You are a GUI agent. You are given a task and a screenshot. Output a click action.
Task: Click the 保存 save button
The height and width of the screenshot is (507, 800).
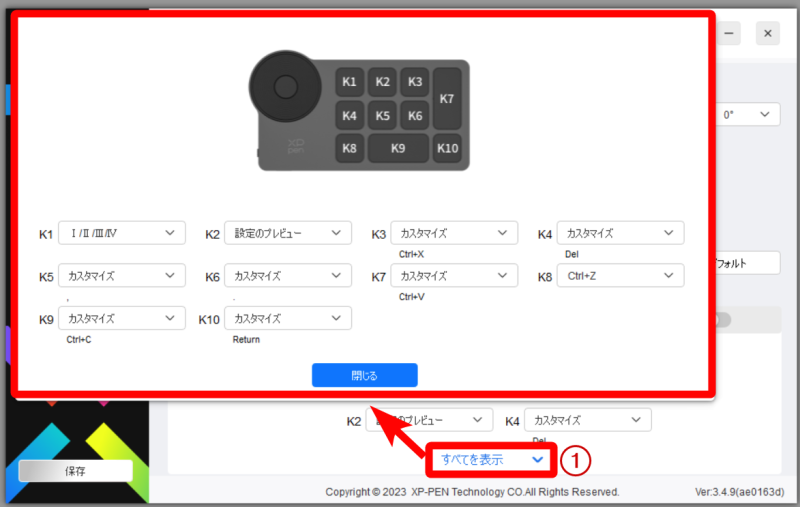coord(75,471)
